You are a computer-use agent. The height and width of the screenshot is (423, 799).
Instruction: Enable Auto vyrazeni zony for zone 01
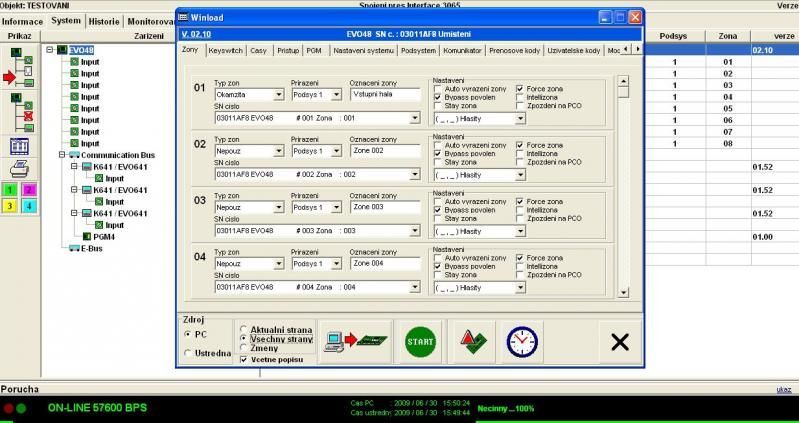[438, 89]
